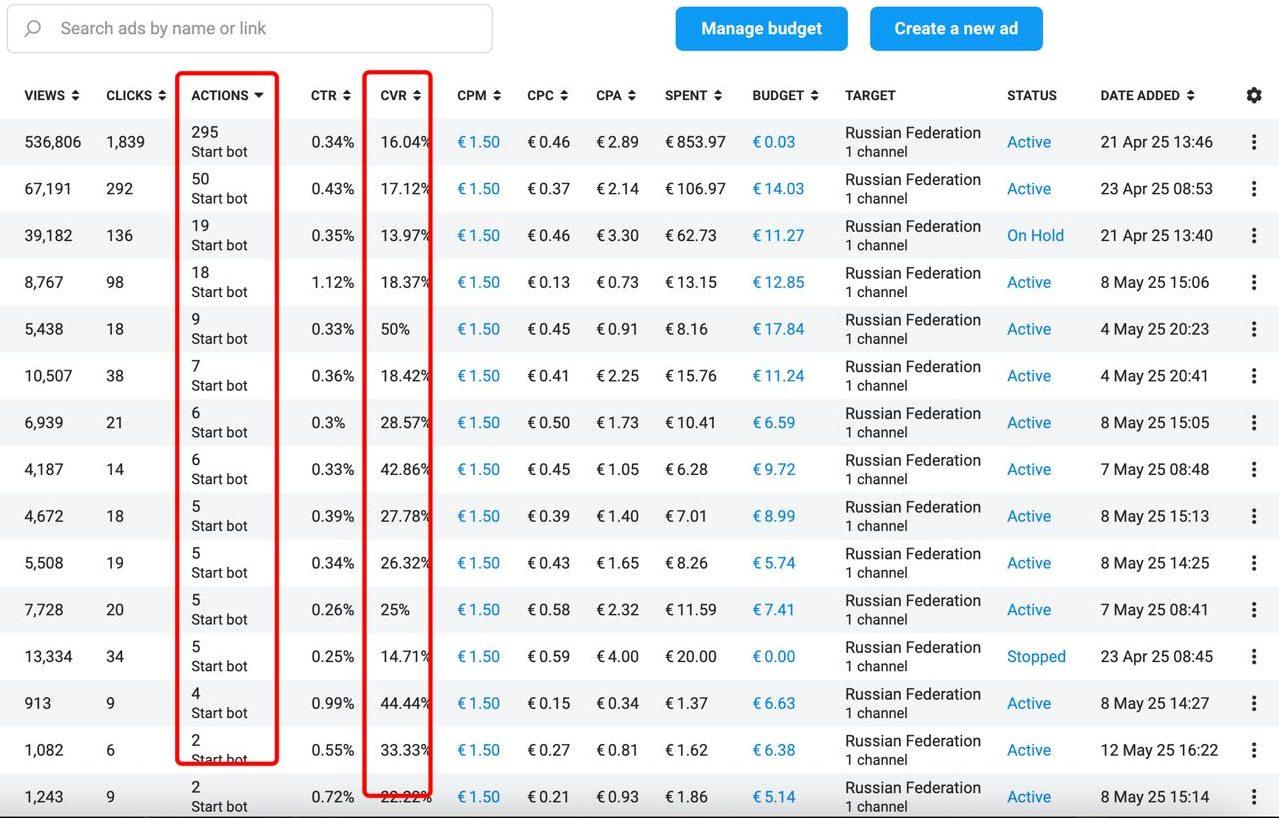Open the Active status of the 536,806 views ad

[1029, 142]
